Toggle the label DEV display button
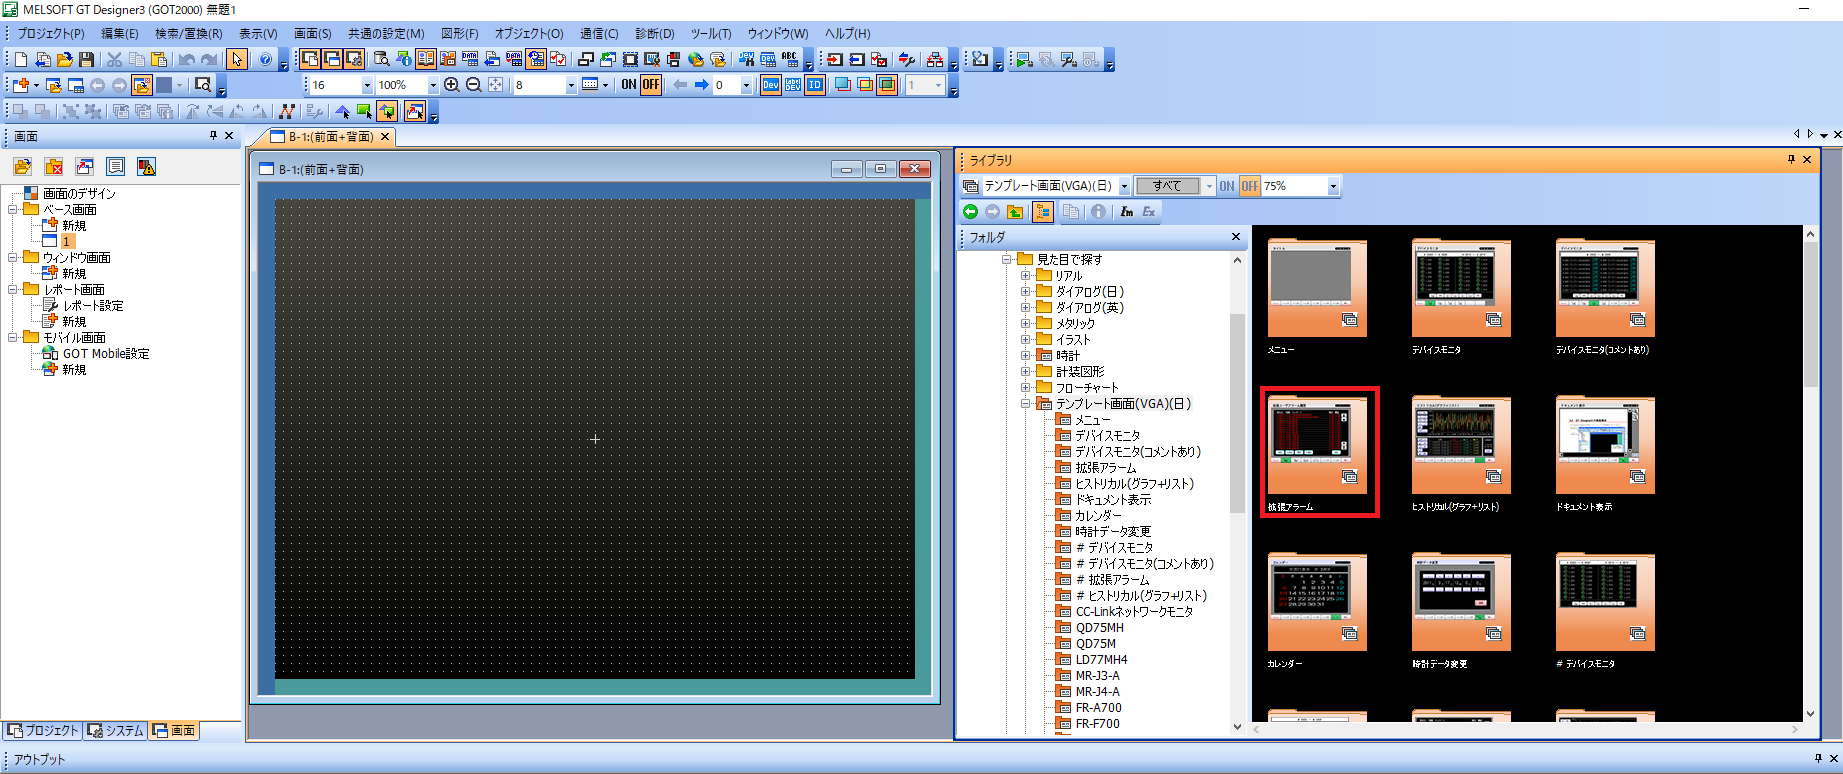The image size is (1843, 774). (793, 85)
